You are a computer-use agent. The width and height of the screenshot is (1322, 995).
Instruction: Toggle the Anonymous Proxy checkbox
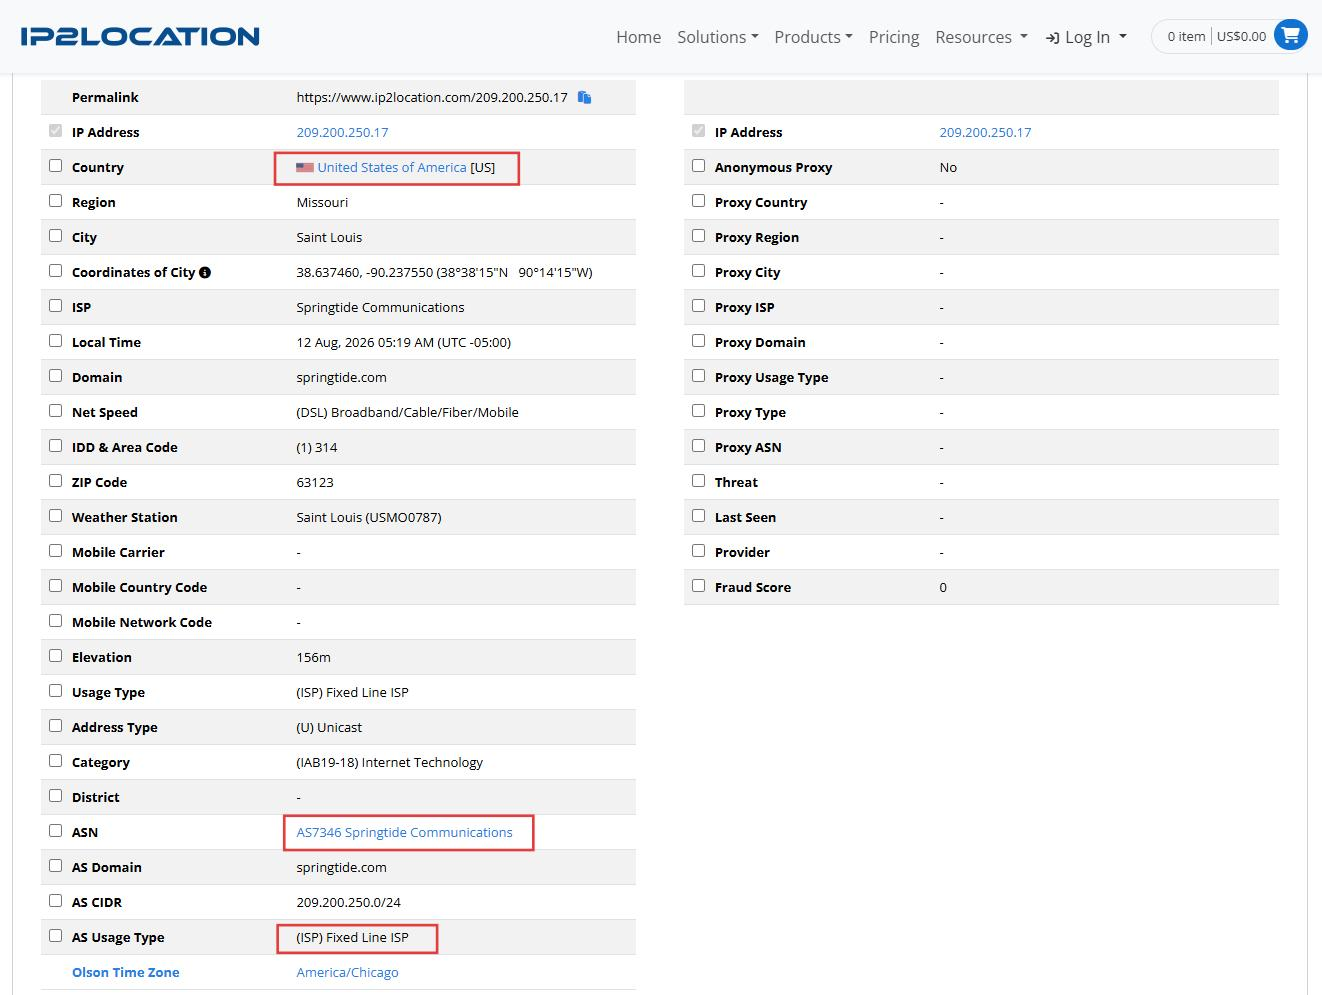699,166
